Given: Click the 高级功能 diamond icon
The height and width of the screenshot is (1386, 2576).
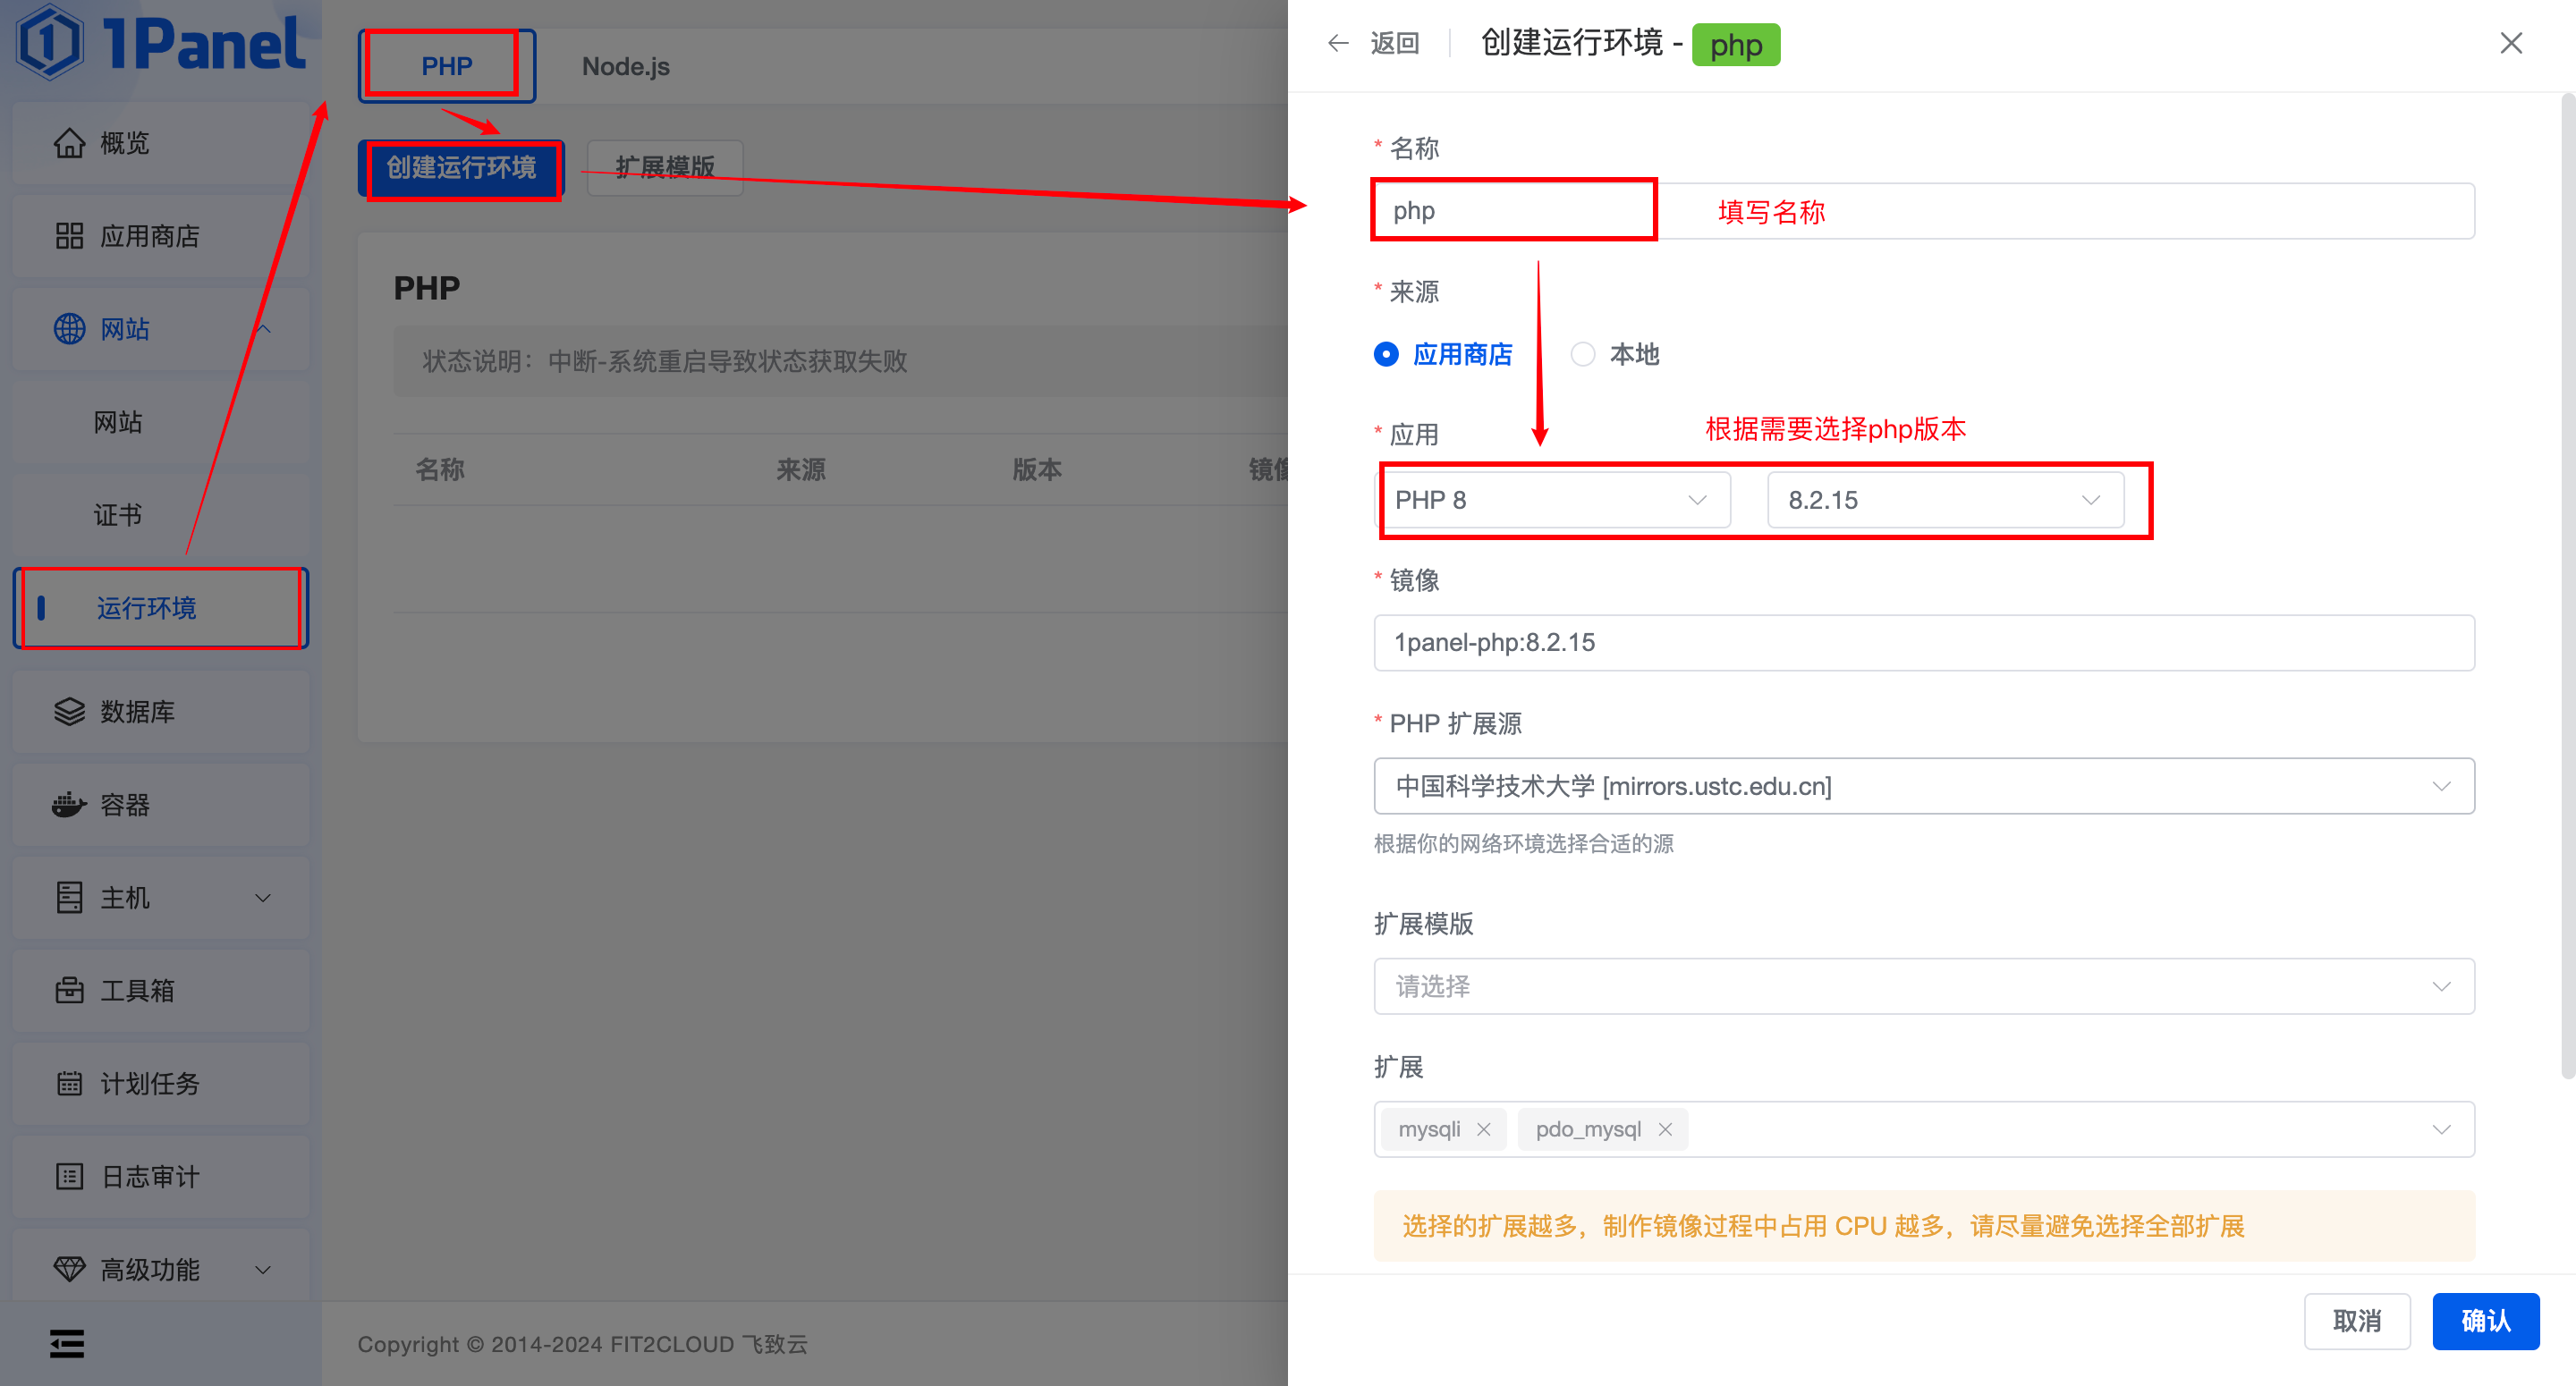Looking at the screenshot, I should coord(69,1270).
